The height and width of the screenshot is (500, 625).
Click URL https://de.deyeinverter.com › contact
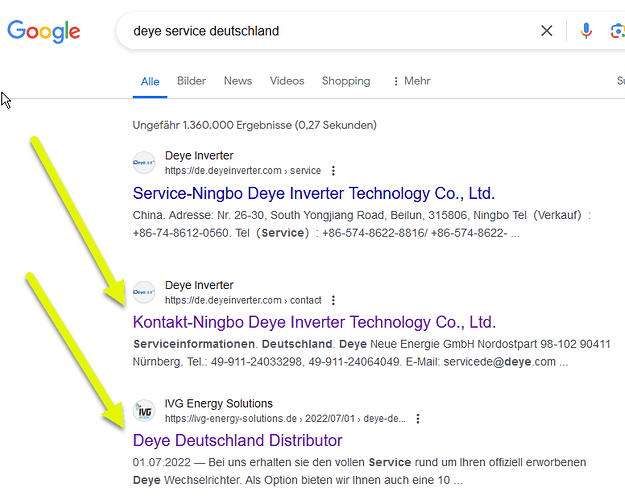pos(243,300)
